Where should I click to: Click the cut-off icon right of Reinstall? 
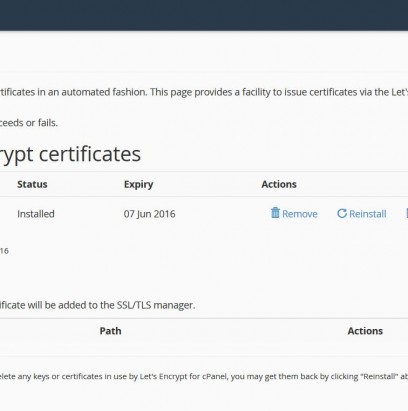(407, 213)
